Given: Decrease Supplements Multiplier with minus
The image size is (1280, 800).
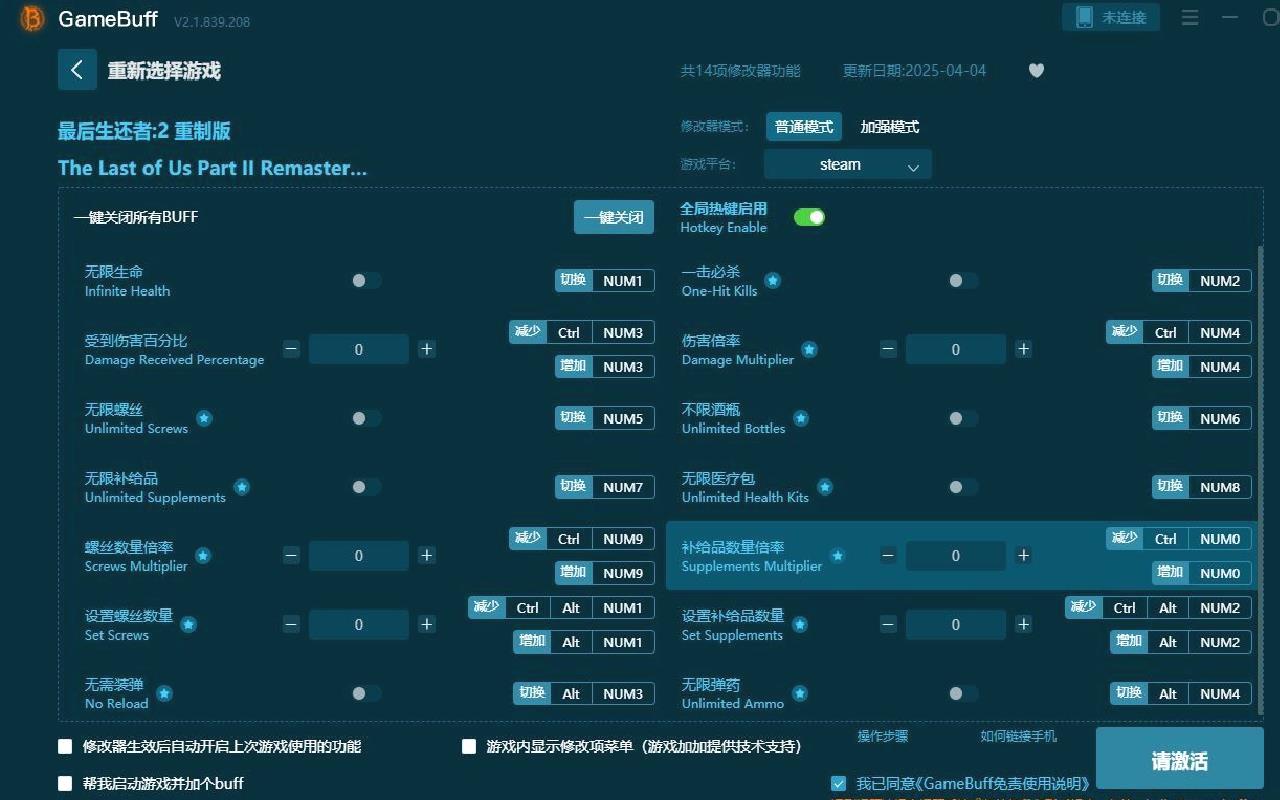Looking at the screenshot, I should [888, 555].
